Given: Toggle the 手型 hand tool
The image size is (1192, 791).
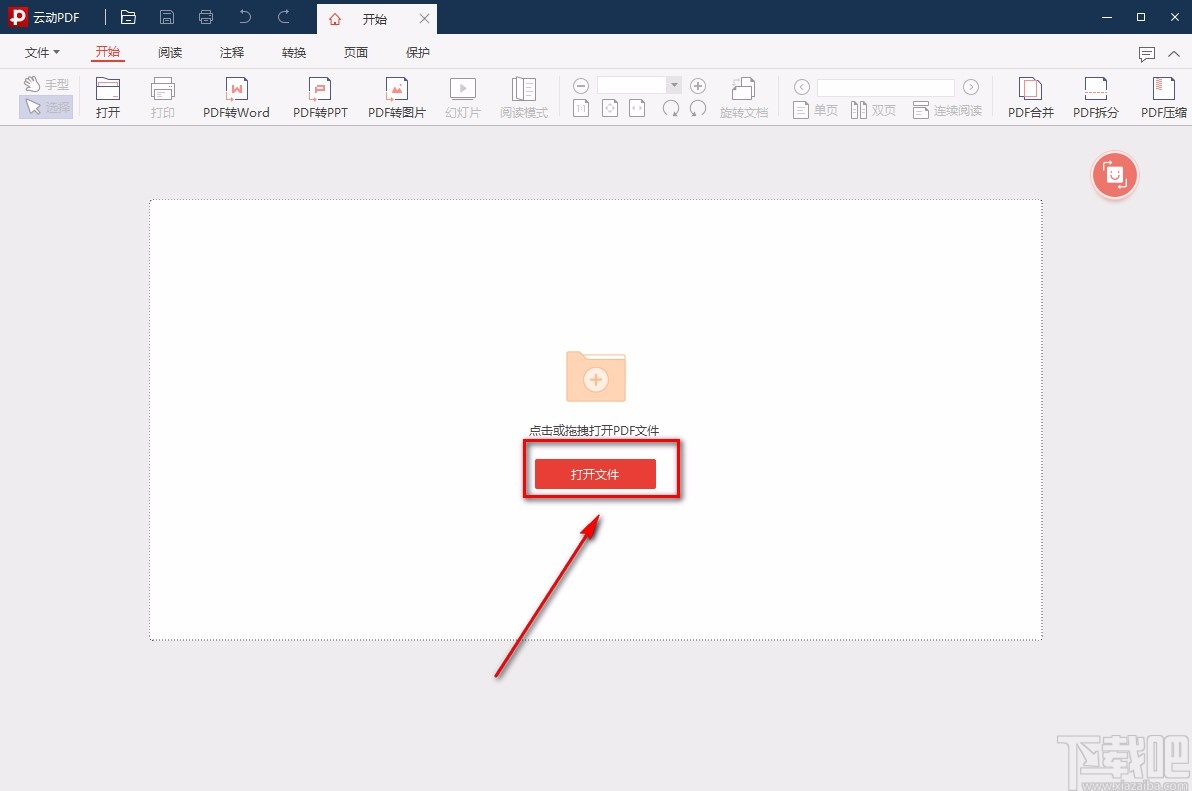Looking at the screenshot, I should 46,85.
